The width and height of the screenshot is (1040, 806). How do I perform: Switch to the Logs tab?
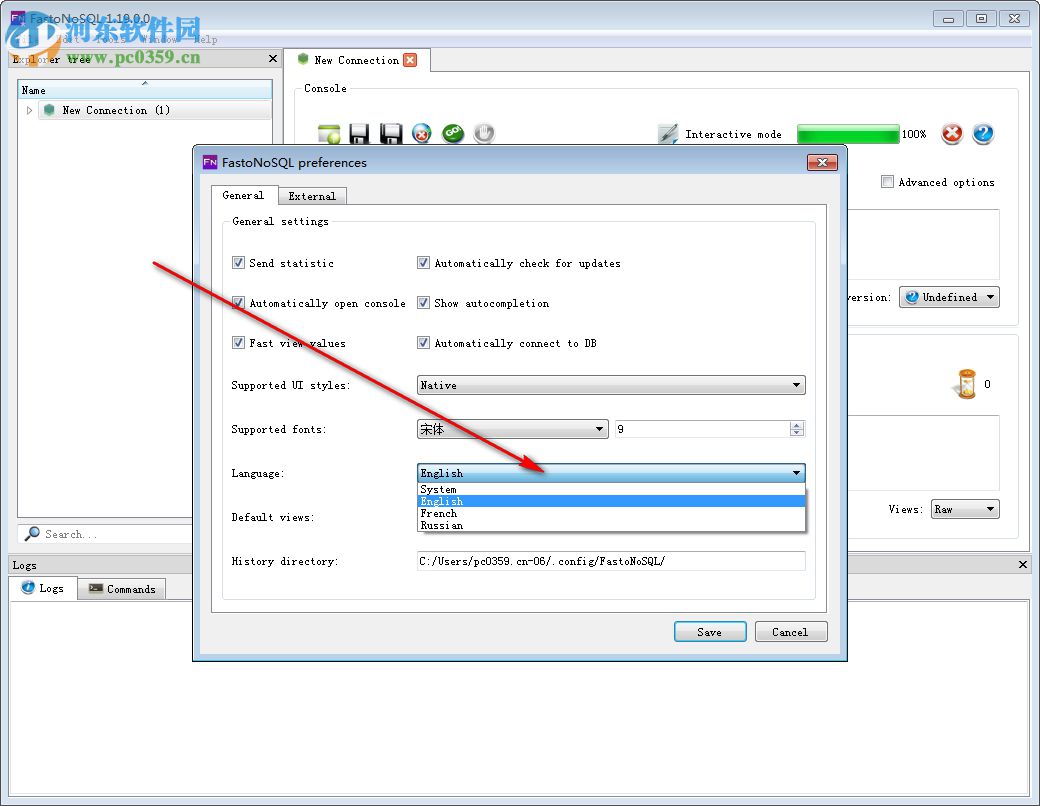coord(43,588)
